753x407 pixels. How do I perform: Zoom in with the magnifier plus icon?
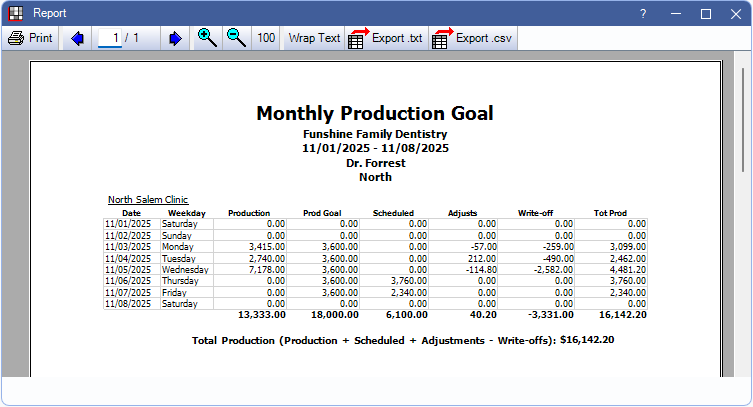tap(207, 38)
